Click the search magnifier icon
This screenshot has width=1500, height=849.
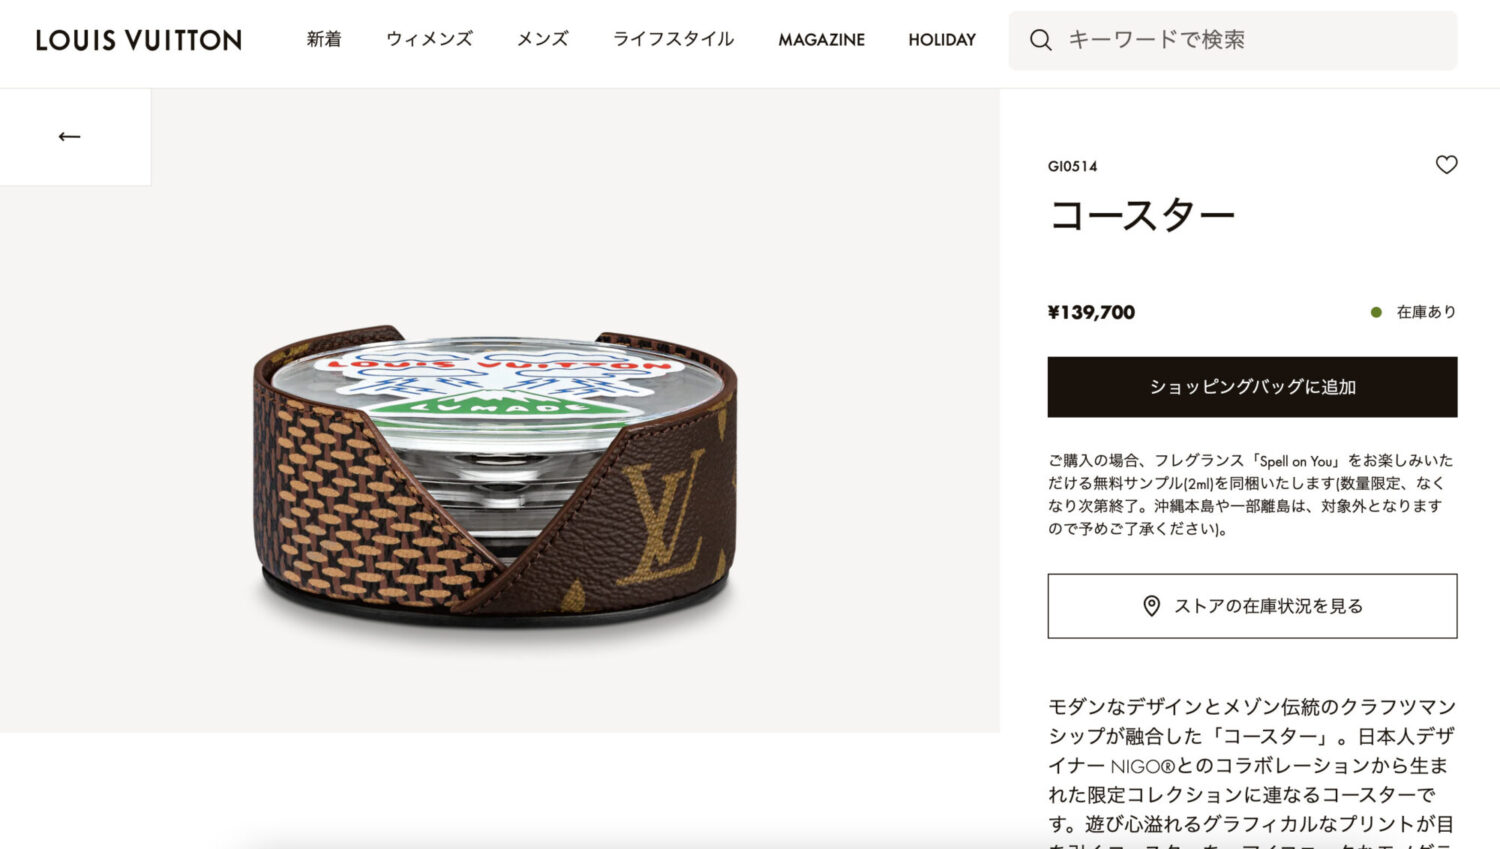click(1040, 40)
